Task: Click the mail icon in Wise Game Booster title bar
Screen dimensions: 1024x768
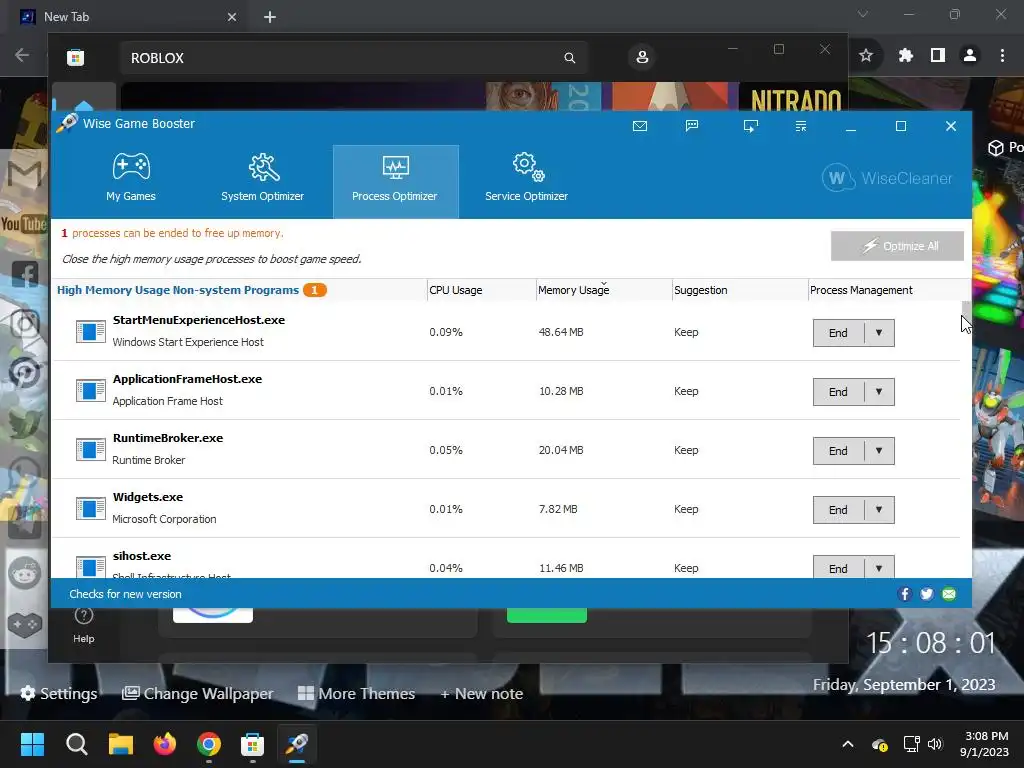Action: 640,126
